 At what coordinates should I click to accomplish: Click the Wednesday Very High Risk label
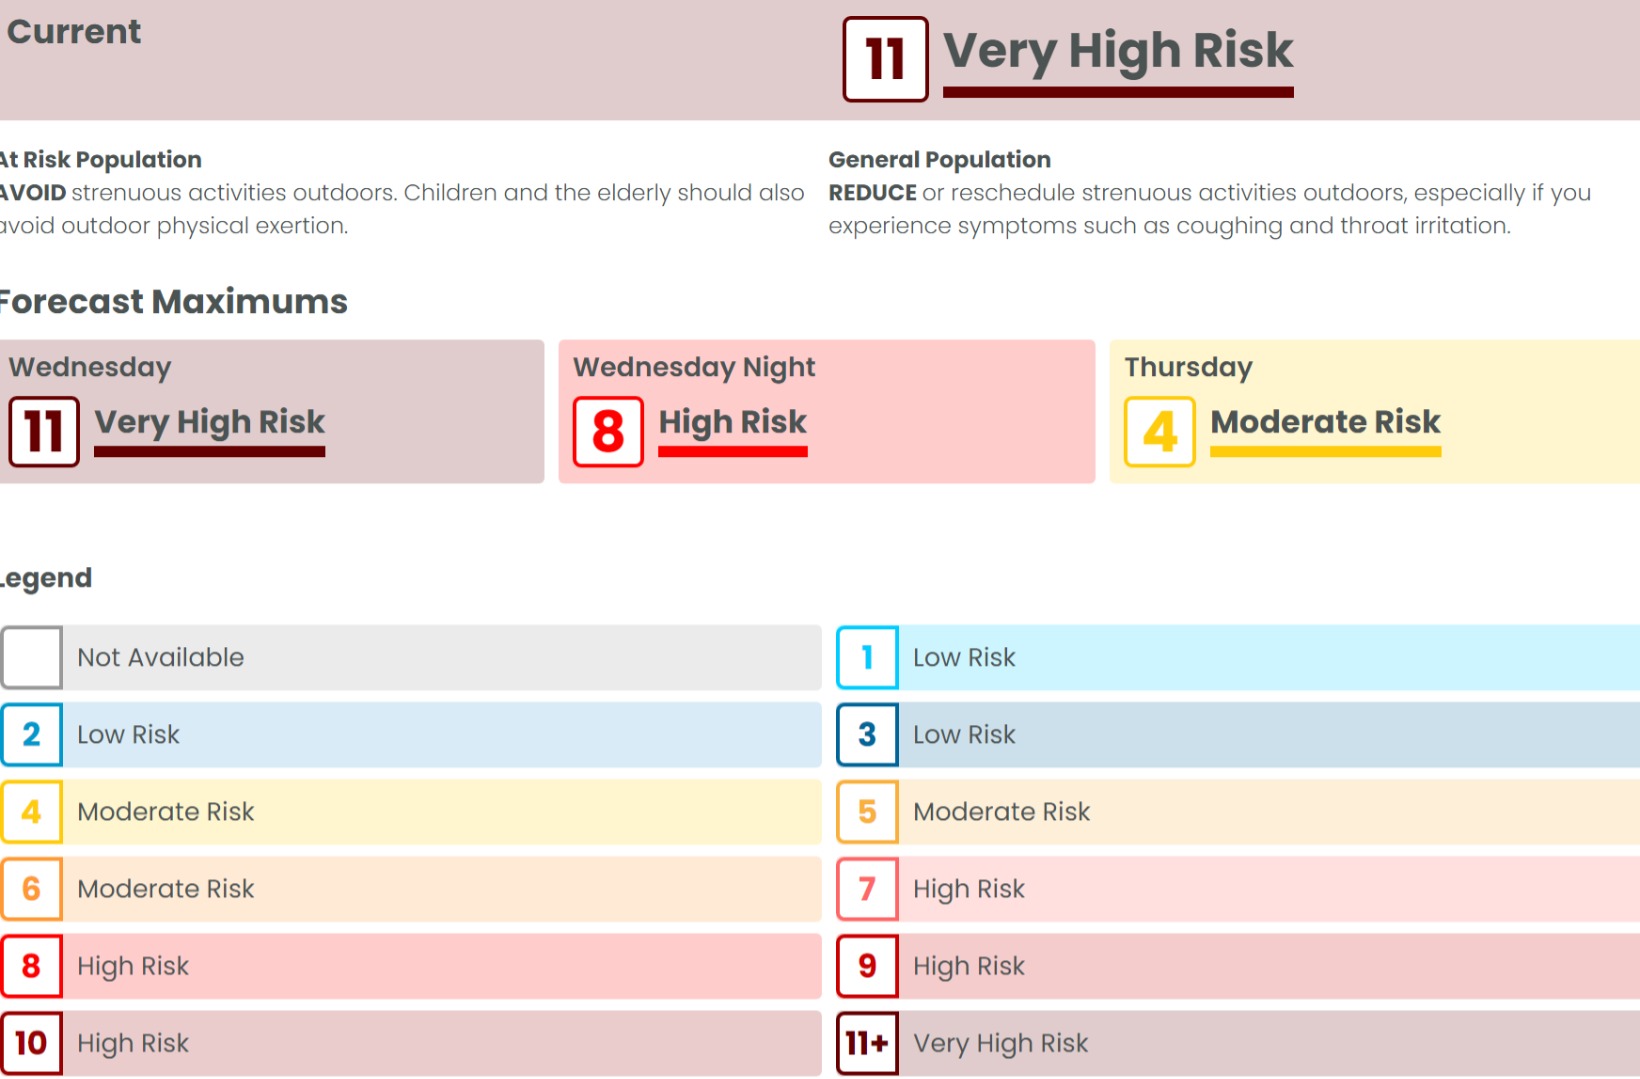(x=209, y=422)
